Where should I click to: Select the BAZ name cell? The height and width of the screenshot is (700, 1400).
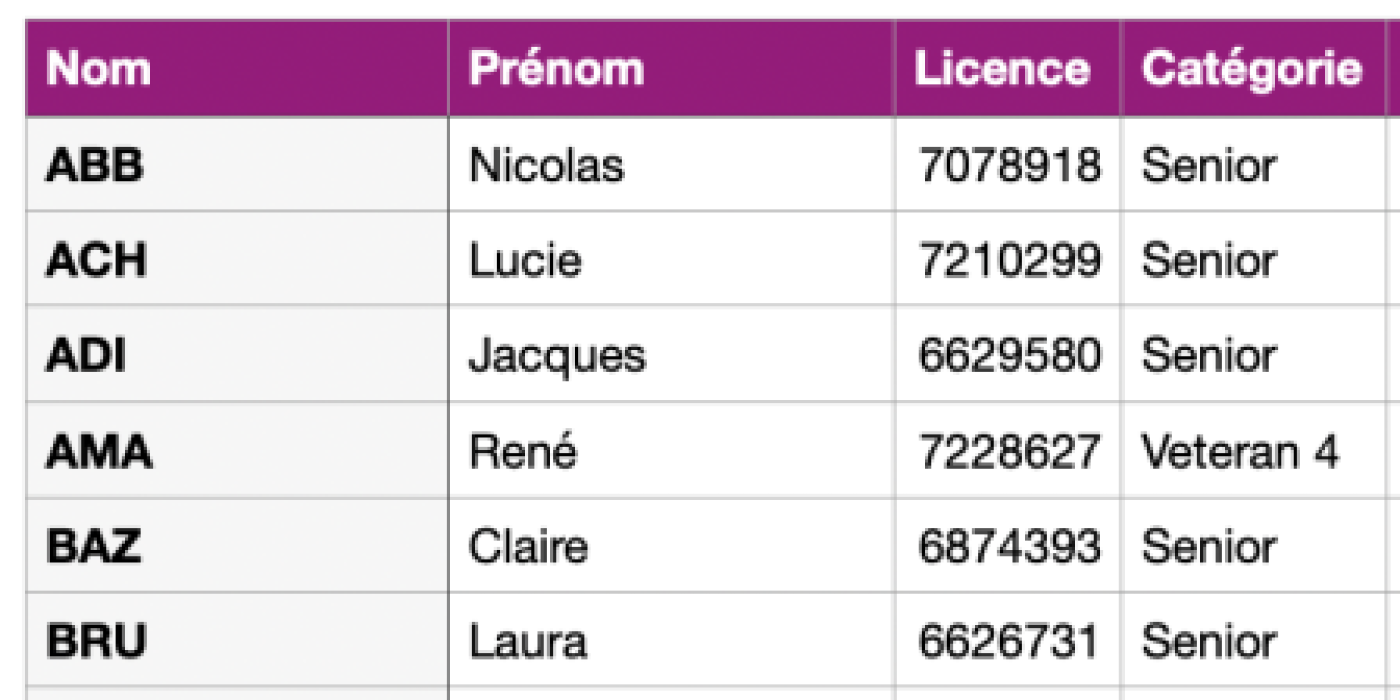[x=237, y=545]
